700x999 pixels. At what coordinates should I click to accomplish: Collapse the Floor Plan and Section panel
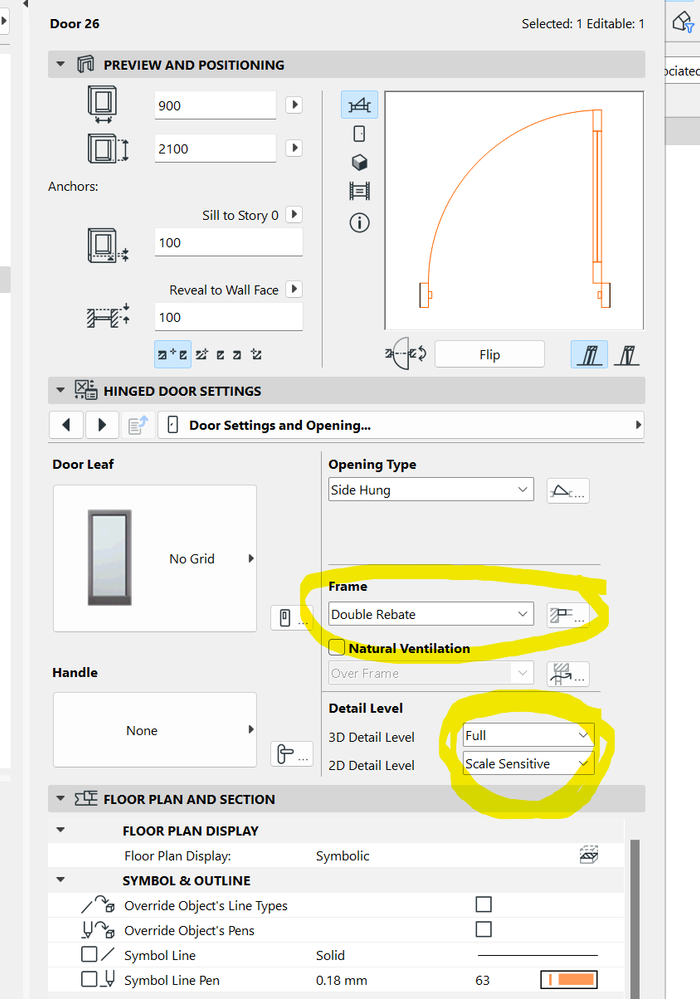(61, 798)
